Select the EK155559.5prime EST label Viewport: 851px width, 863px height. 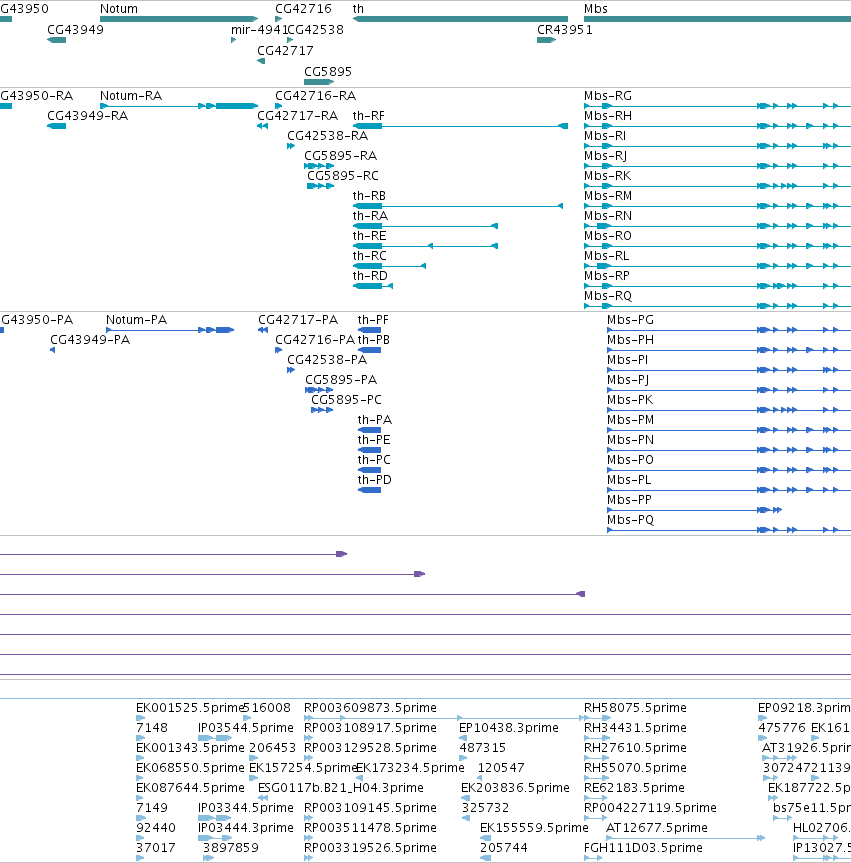pos(534,828)
